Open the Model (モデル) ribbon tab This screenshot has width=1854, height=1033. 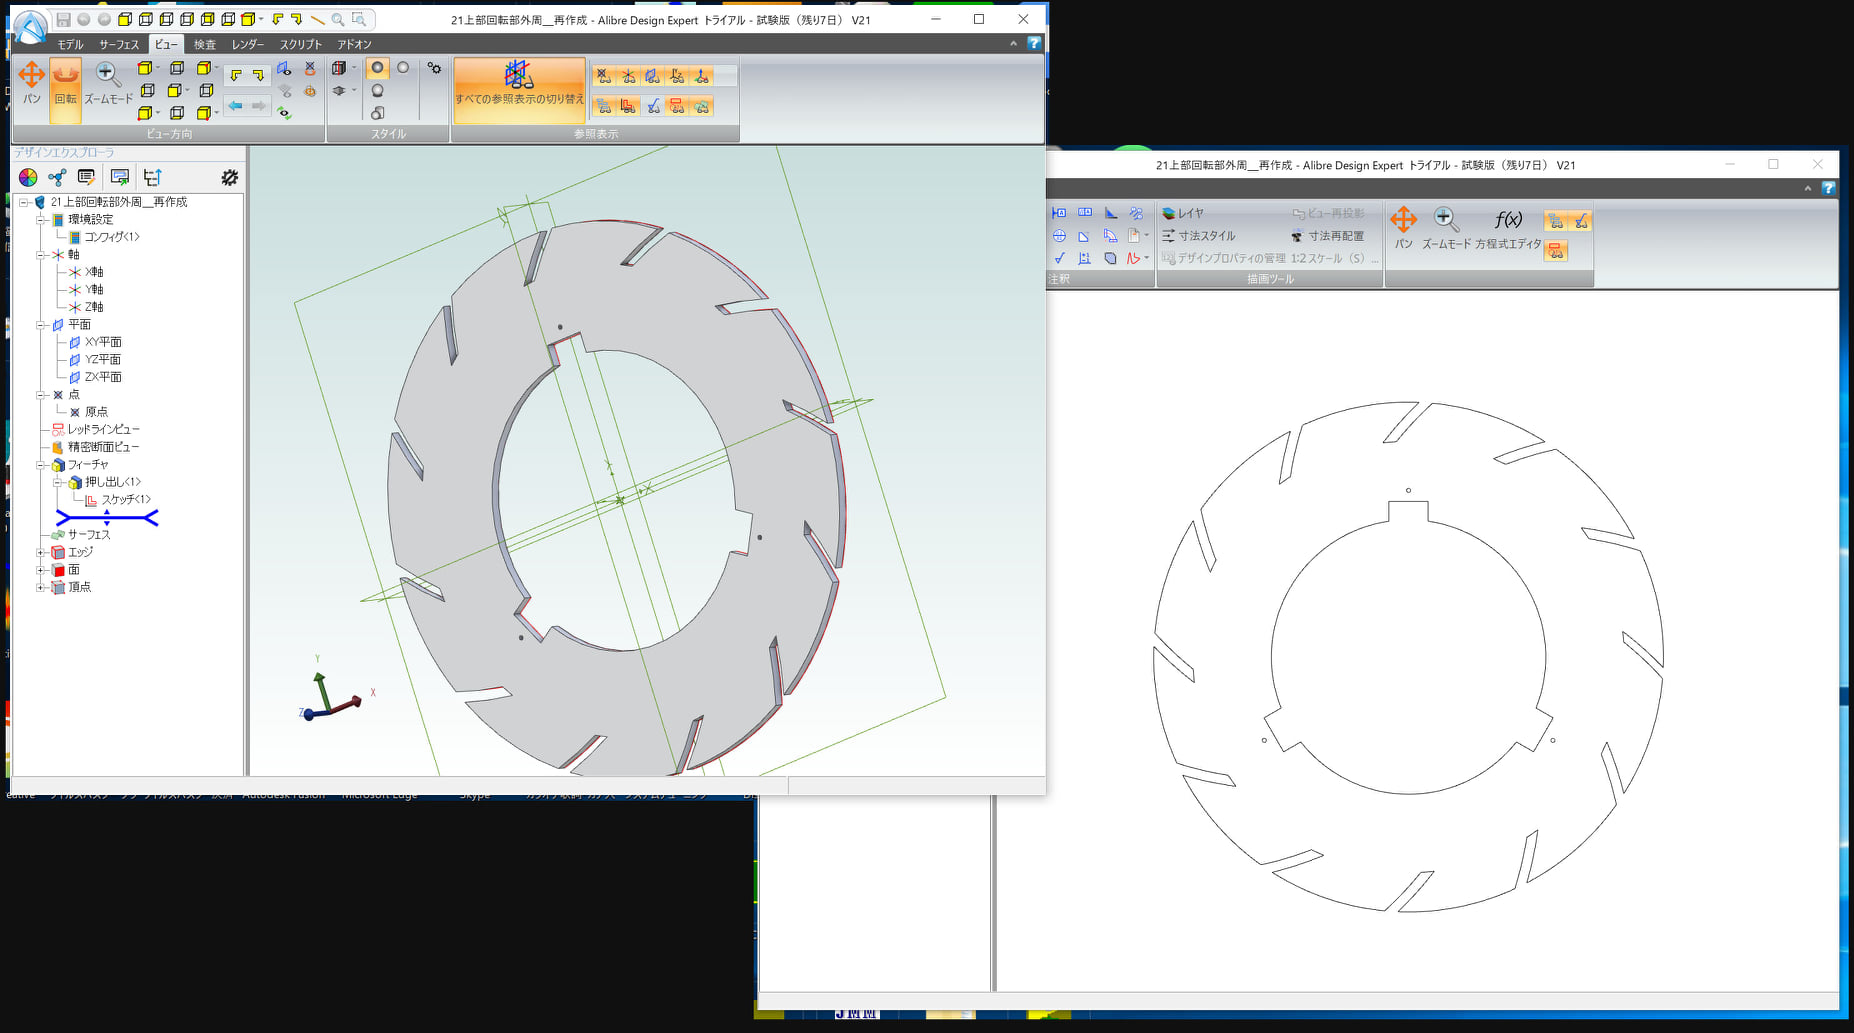pyautogui.click(x=70, y=44)
